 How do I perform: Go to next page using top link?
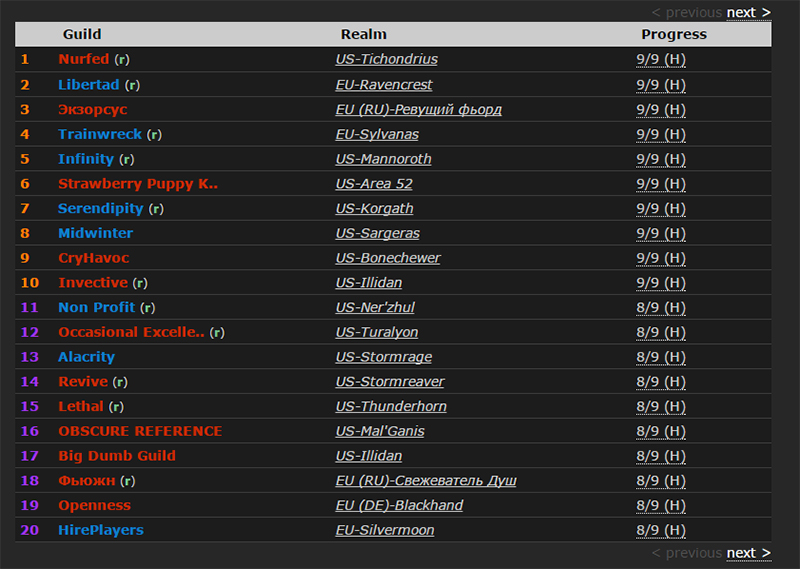click(748, 13)
